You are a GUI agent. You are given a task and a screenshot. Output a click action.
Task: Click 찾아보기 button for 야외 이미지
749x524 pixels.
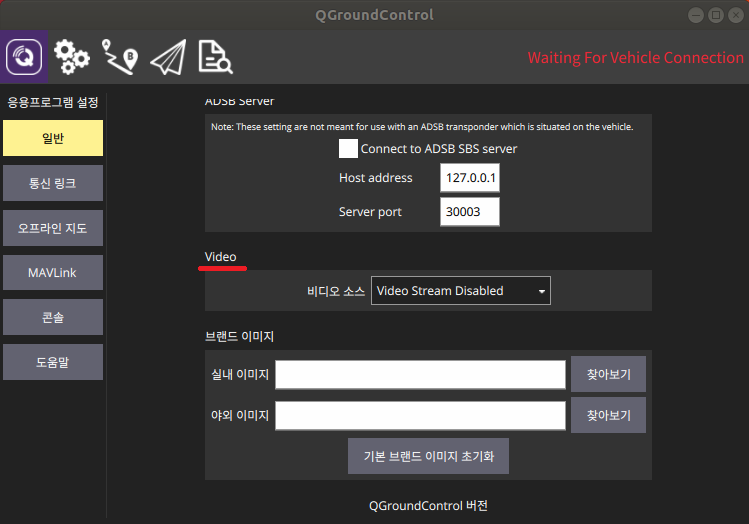(x=609, y=415)
